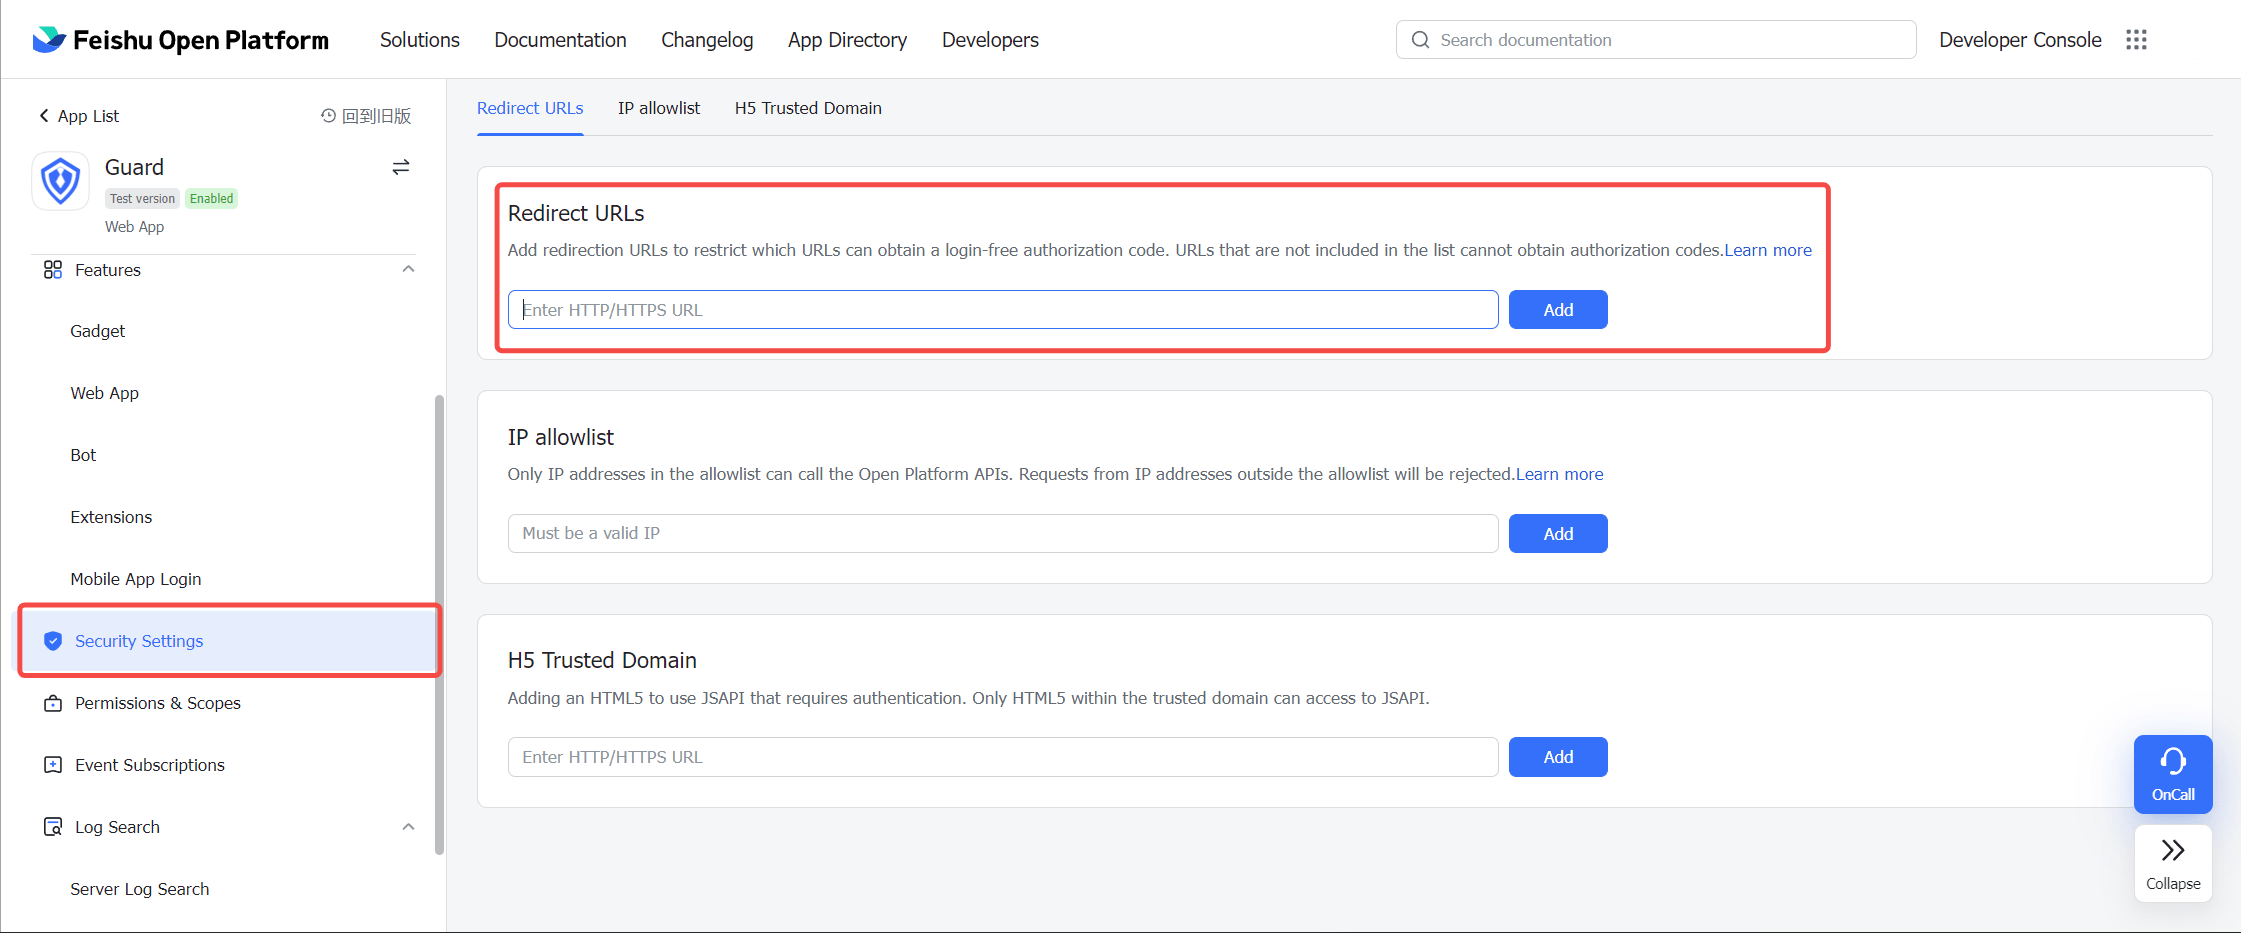Switch to the H5 Trusted Domain tab
Image resolution: width=2241 pixels, height=933 pixels.
click(x=807, y=108)
